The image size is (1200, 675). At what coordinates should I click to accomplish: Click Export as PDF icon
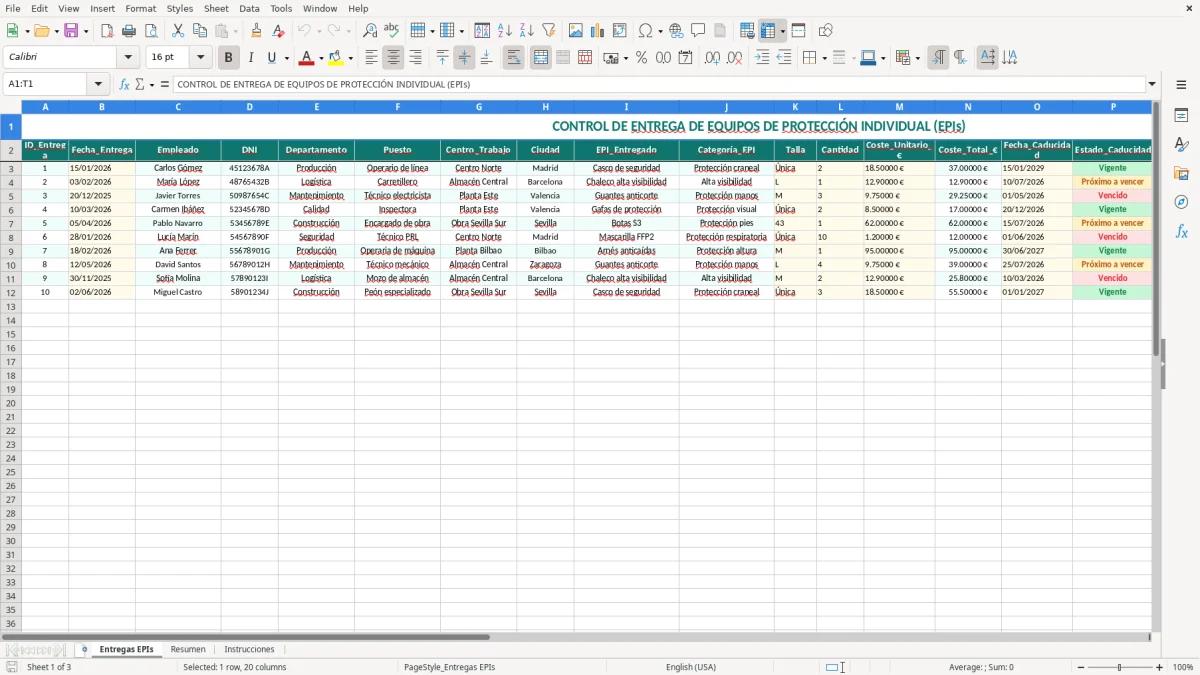[x=107, y=31]
